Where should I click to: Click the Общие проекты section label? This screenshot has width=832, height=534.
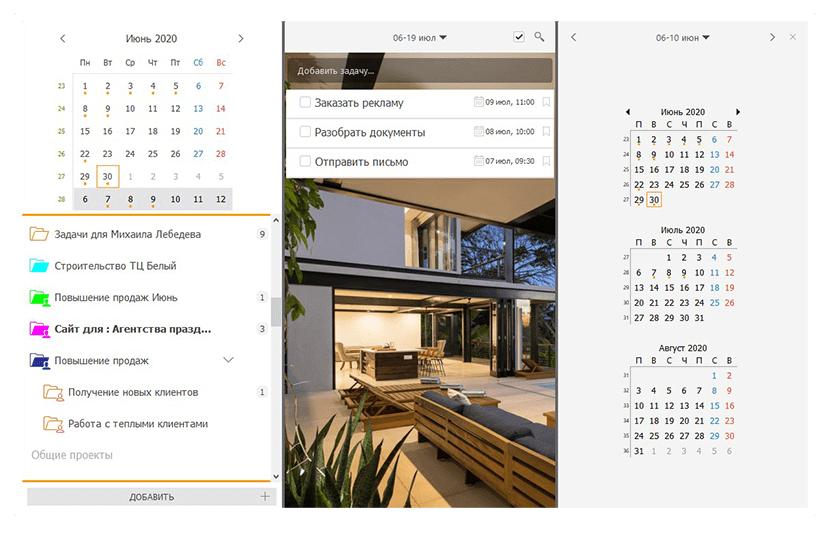(72, 455)
